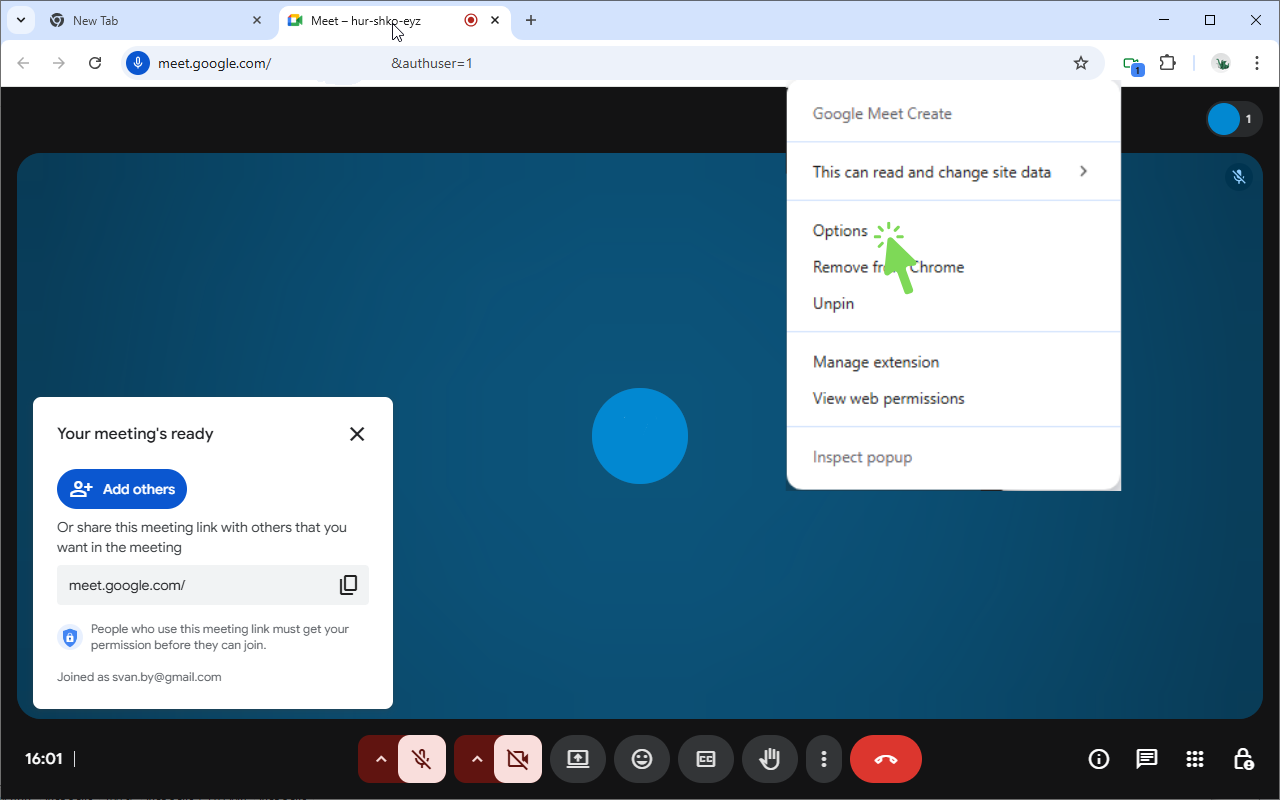Start presenting your screen

tap(578, 759)
